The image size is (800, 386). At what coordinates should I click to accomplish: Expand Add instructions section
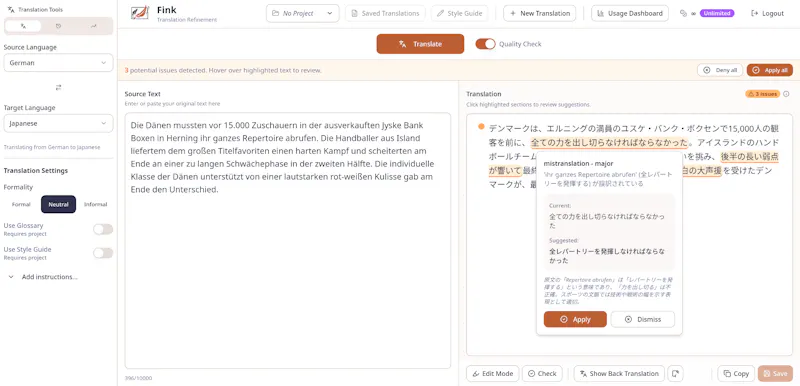[x=43, y=277]
